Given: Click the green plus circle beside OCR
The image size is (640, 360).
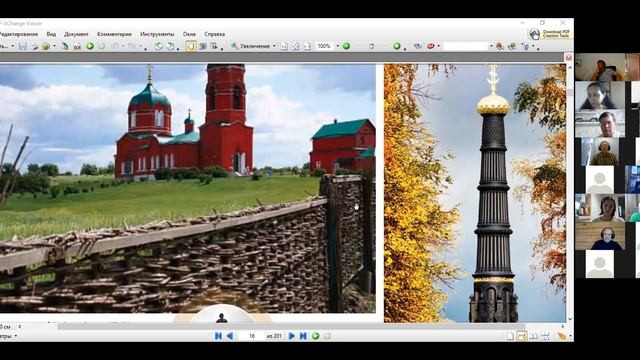Looking at the screenshot, I should 90,46.
